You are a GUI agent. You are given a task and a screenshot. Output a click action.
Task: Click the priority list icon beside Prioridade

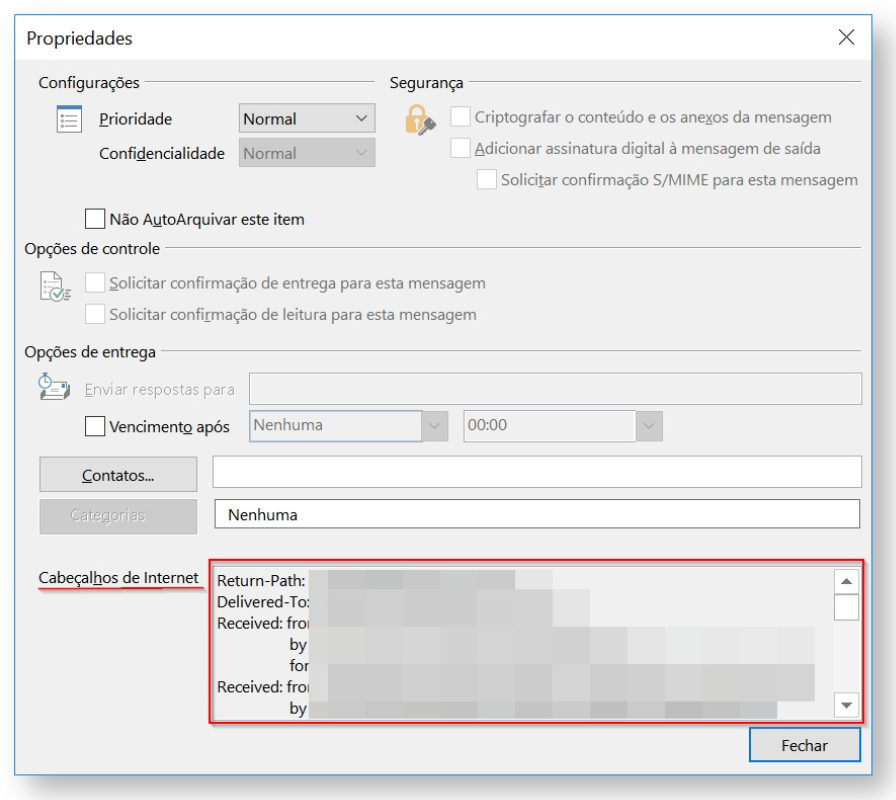(x=68, y=119)
